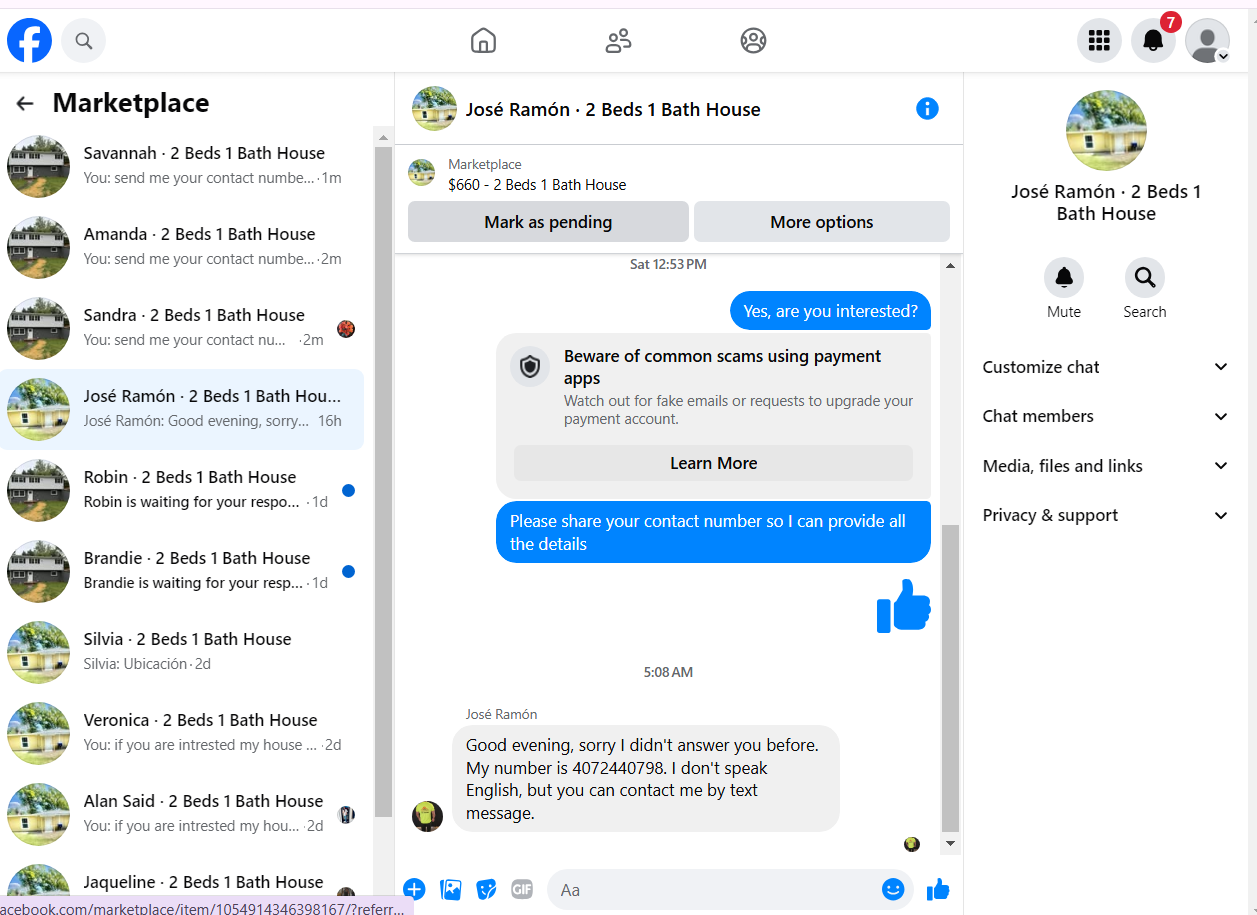Click the seen-by avatar under last message
This screenshot has height=915, width=1257.
tap(912, 844)
